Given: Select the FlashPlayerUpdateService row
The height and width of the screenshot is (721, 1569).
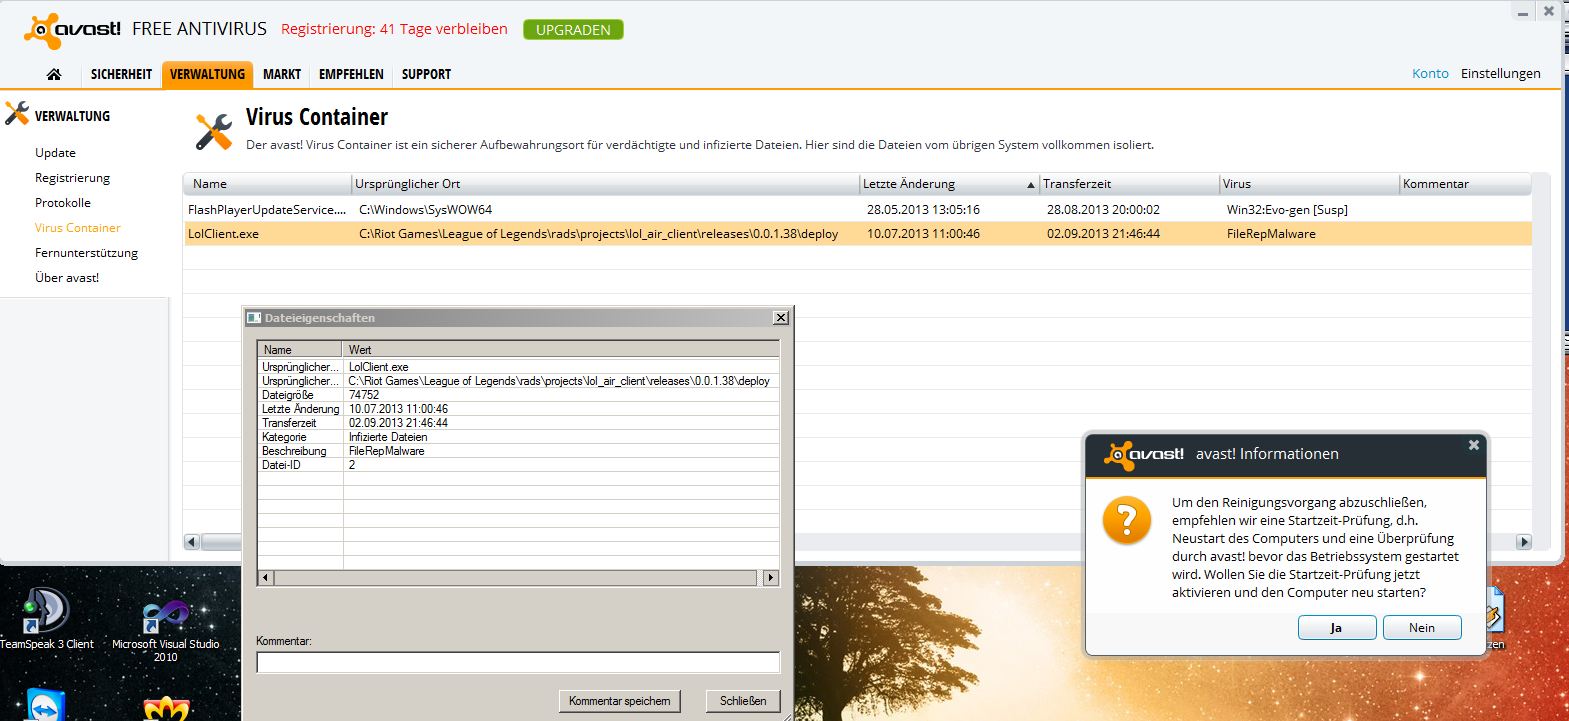Looking at the screenshot, I should point(857,210).
